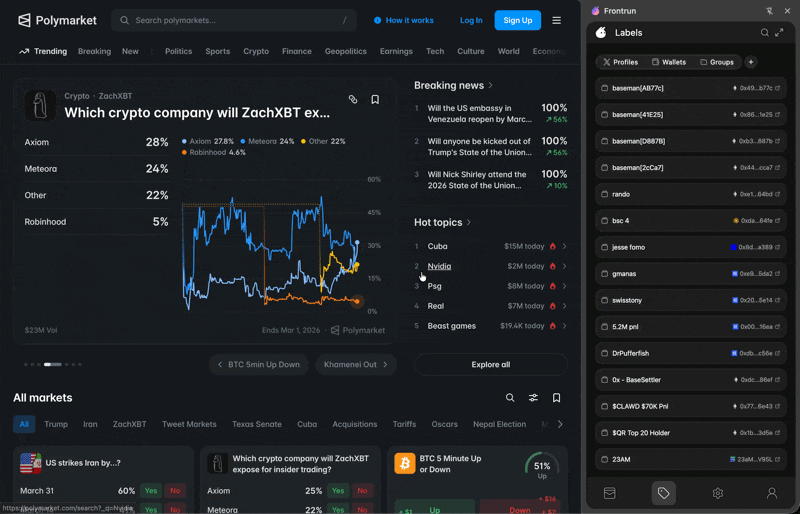Open the settings gear in Frontrun bottom bar
The image size is (800, 514).
(x=718, y=493)
